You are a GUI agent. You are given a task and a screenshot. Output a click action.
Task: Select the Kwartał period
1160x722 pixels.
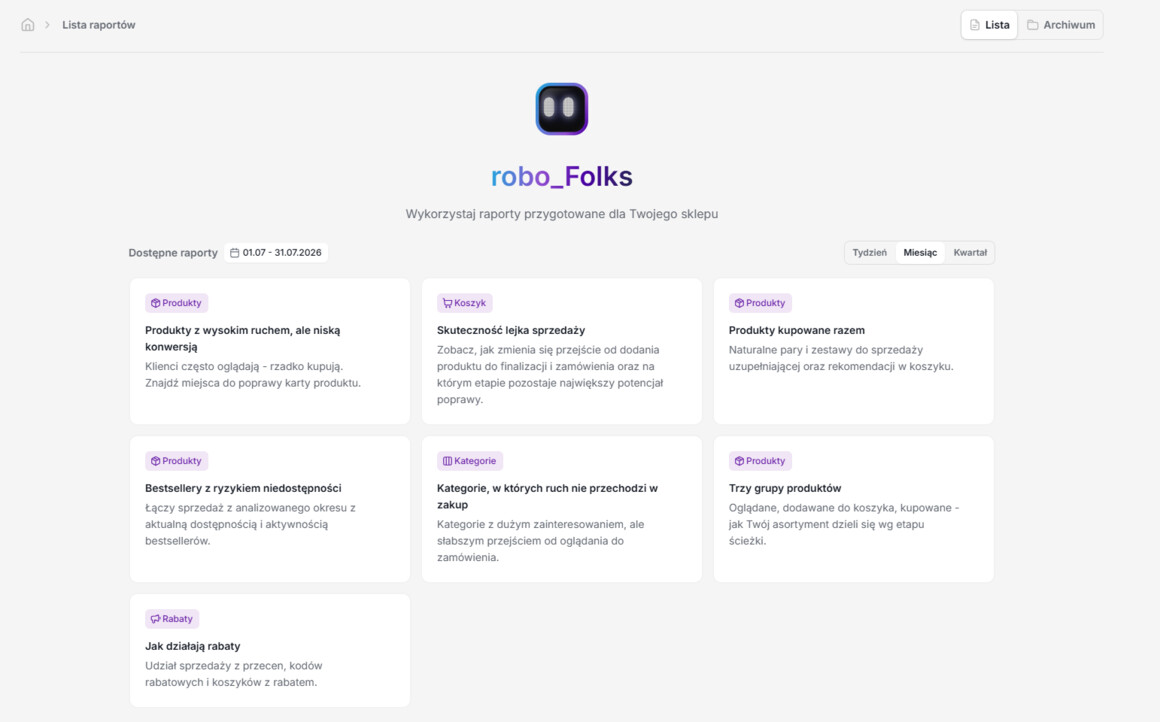click(970, 253)
